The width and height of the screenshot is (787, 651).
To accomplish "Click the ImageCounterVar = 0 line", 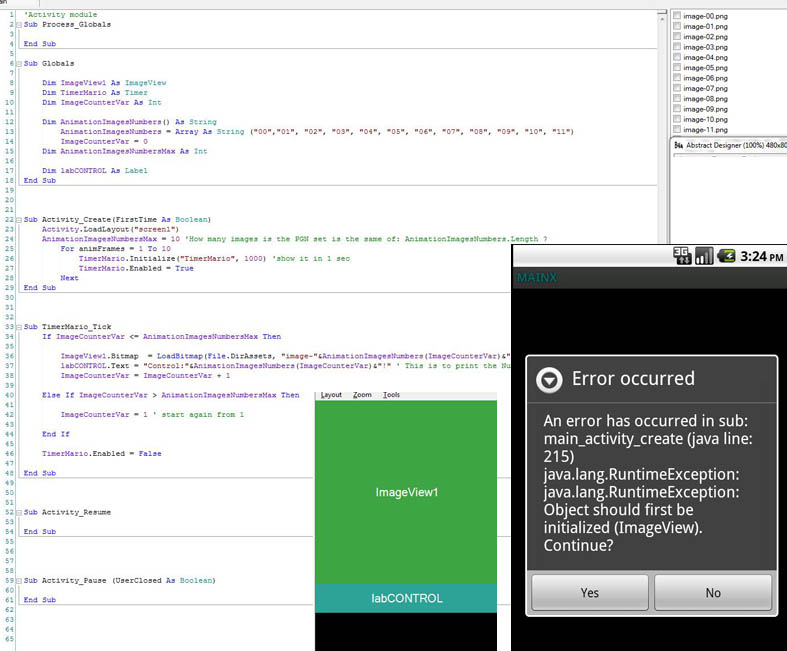I will pos(104,142).
